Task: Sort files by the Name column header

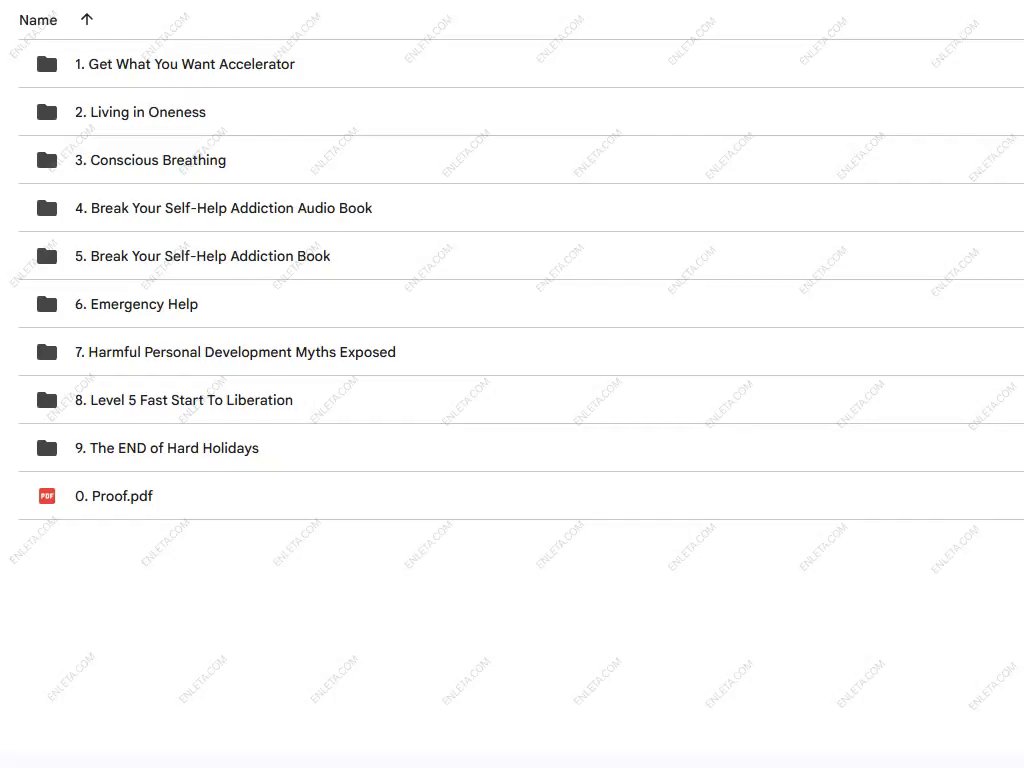Action: [38, 20]
